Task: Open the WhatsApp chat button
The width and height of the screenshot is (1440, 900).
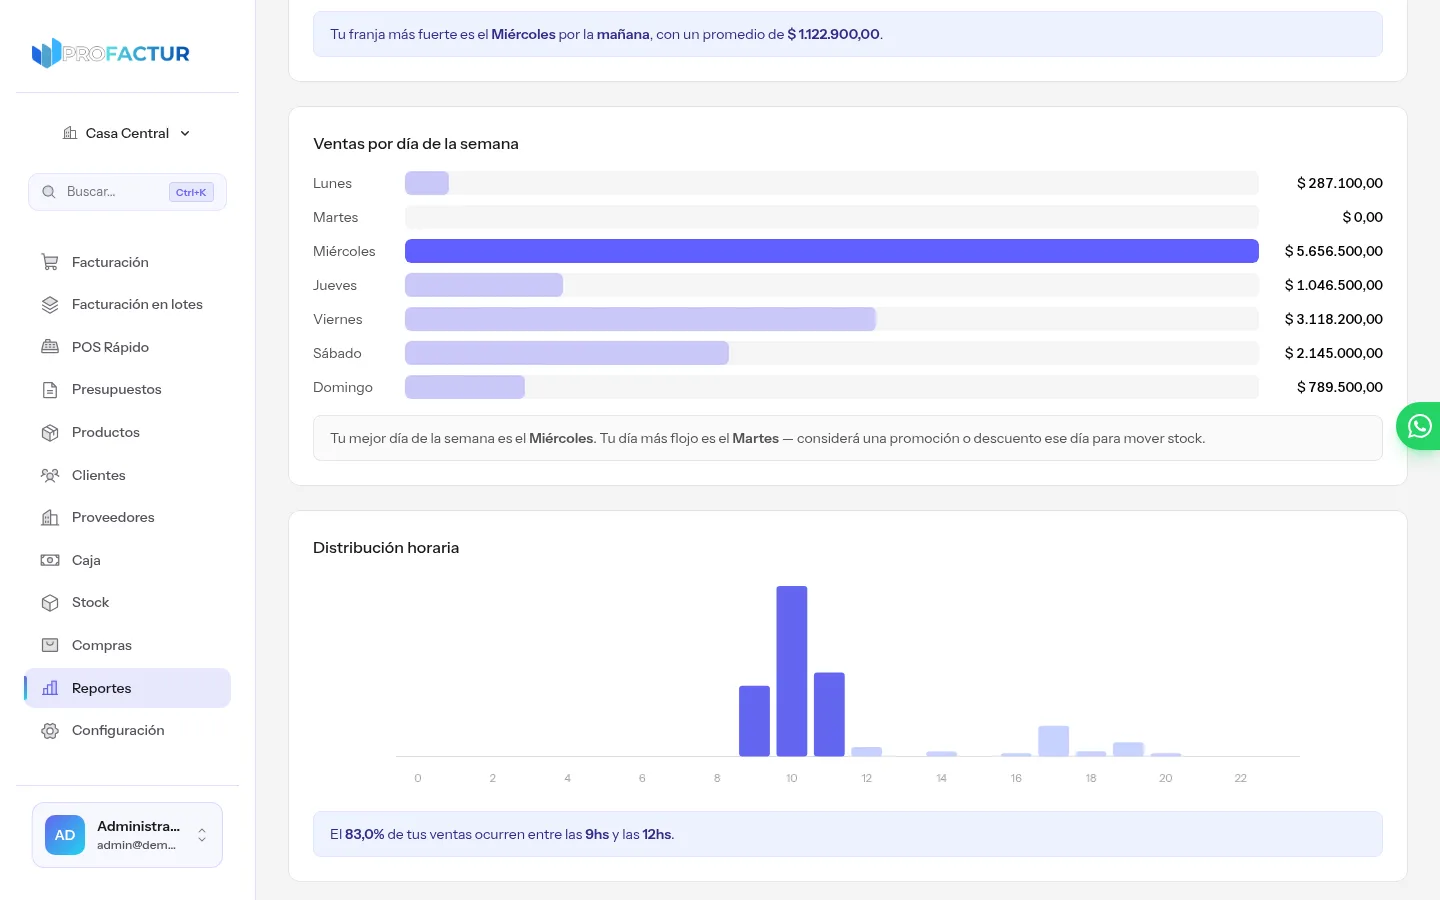Action: pyautogui.click(x=1419, y=426)
